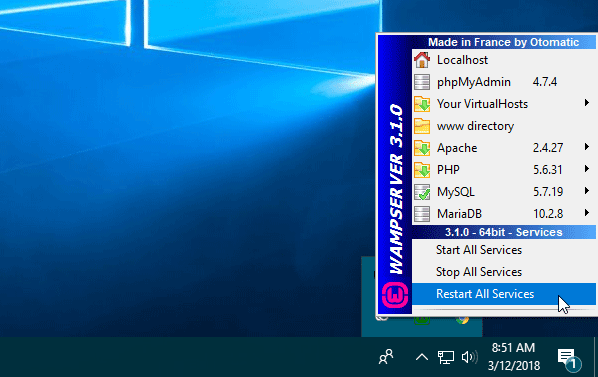The image size is (598, 377).
Task: Click the MySQL checked database icon
Action: tap(422, 192)
